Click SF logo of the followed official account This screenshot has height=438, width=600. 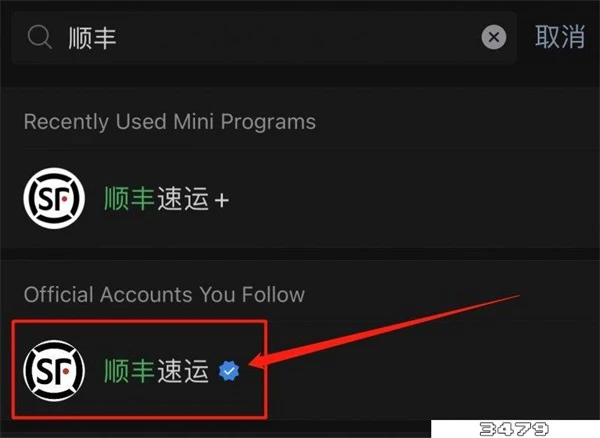click(54, 371)
